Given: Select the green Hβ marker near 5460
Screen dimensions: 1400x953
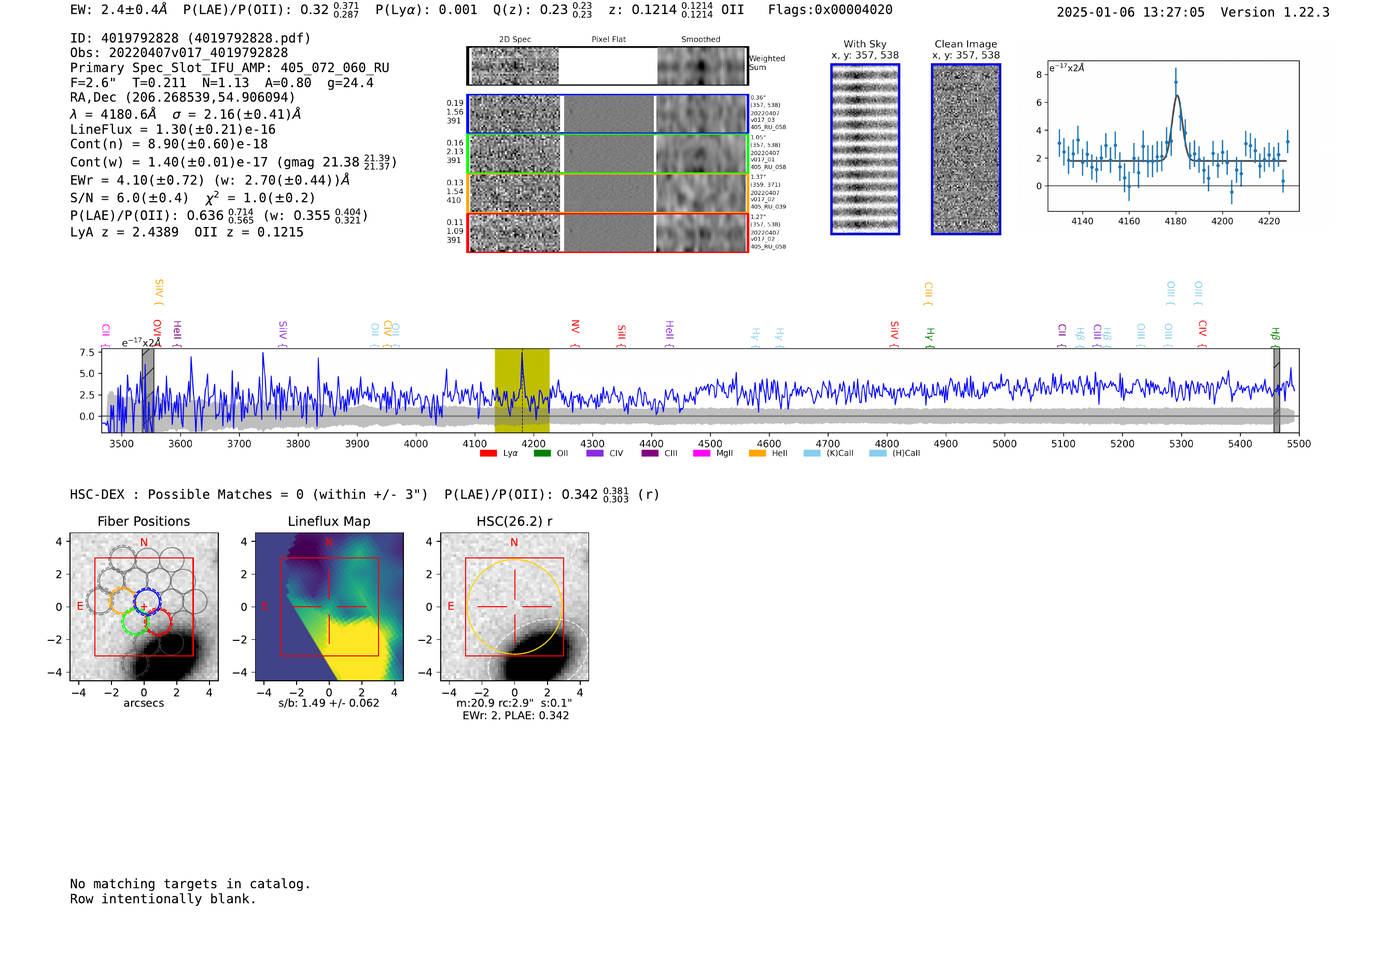Looking at the screenshot, I should [1275, 335].
